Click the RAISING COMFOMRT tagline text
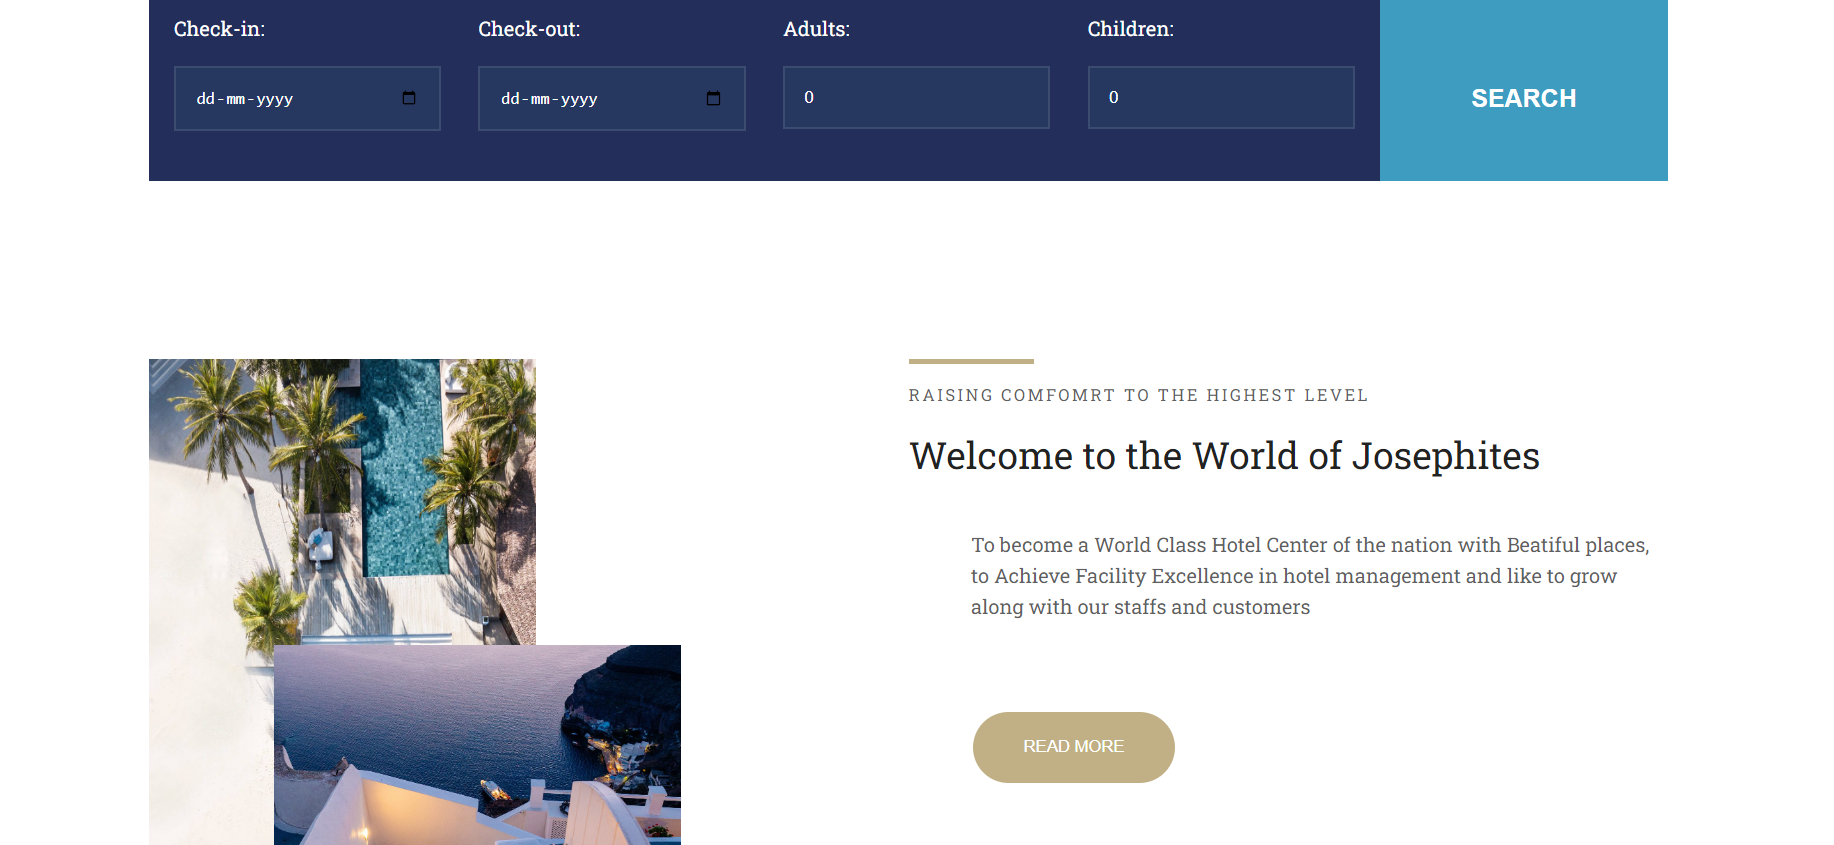Viewport: 1834px width, 845px height. tap(1137, 395)
